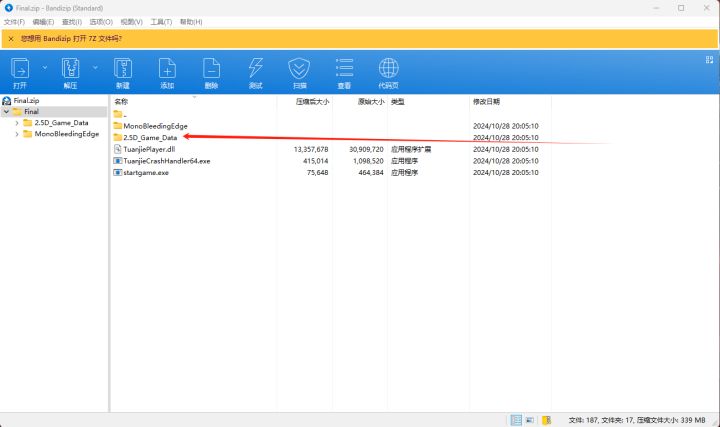Open the View (查看) toolbar icon

tap(344, 72)
